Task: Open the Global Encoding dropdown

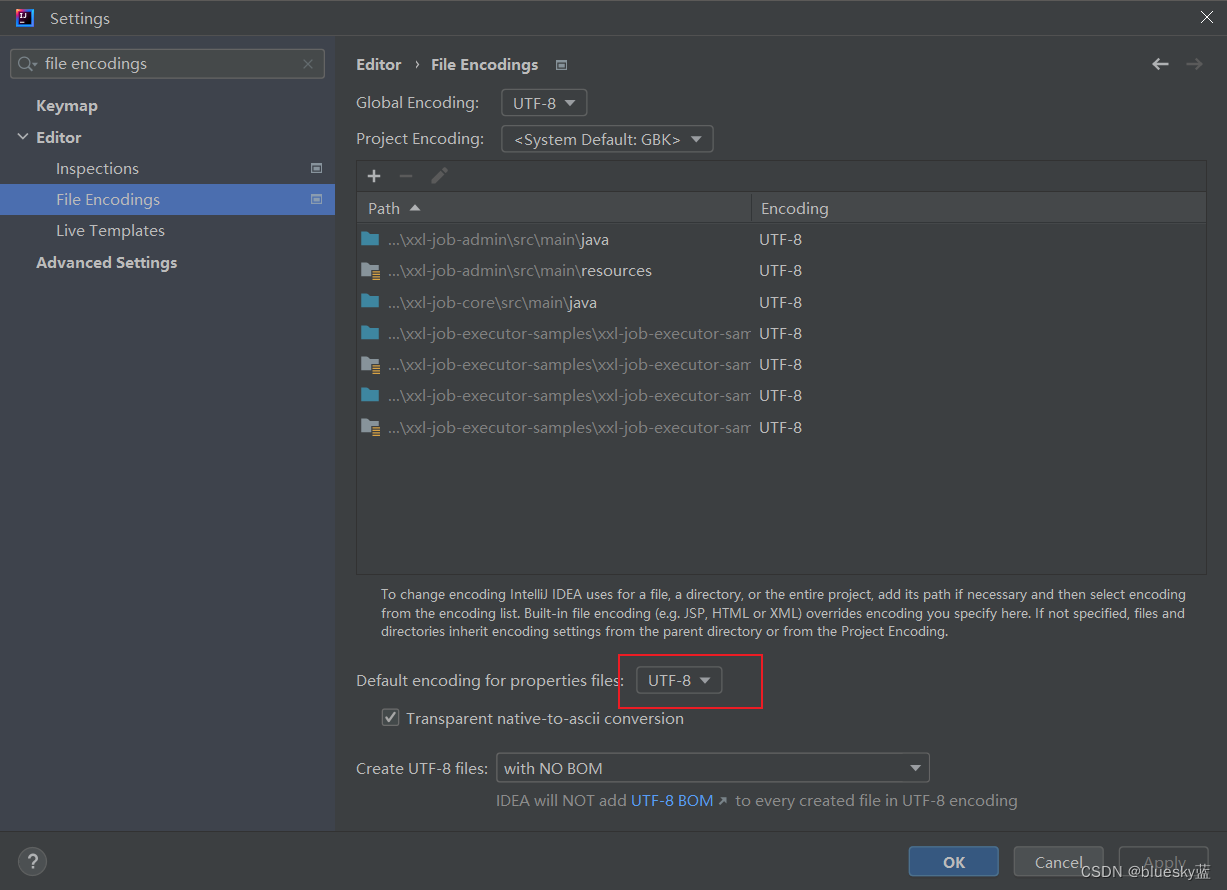Action: pyautogui.click(x=544, y=103)
